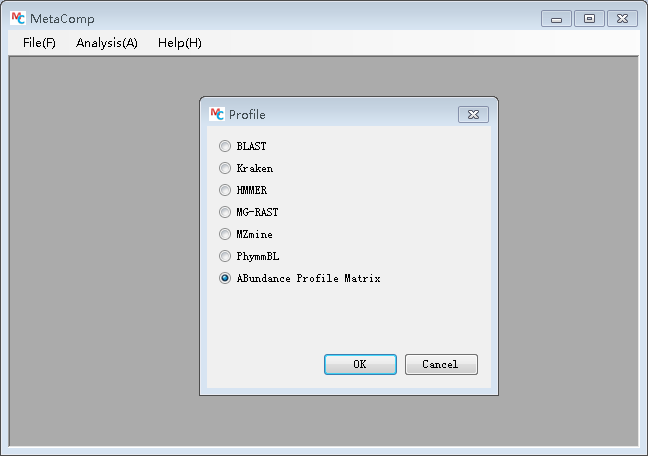Maximize the MetaComp window

coord(589,18)
